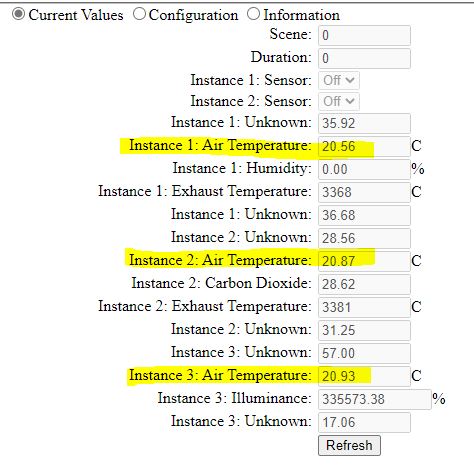Click the Unknown field showing 17.06
Image resolution: width=474 pixels, height=469 pixels.
364,422
